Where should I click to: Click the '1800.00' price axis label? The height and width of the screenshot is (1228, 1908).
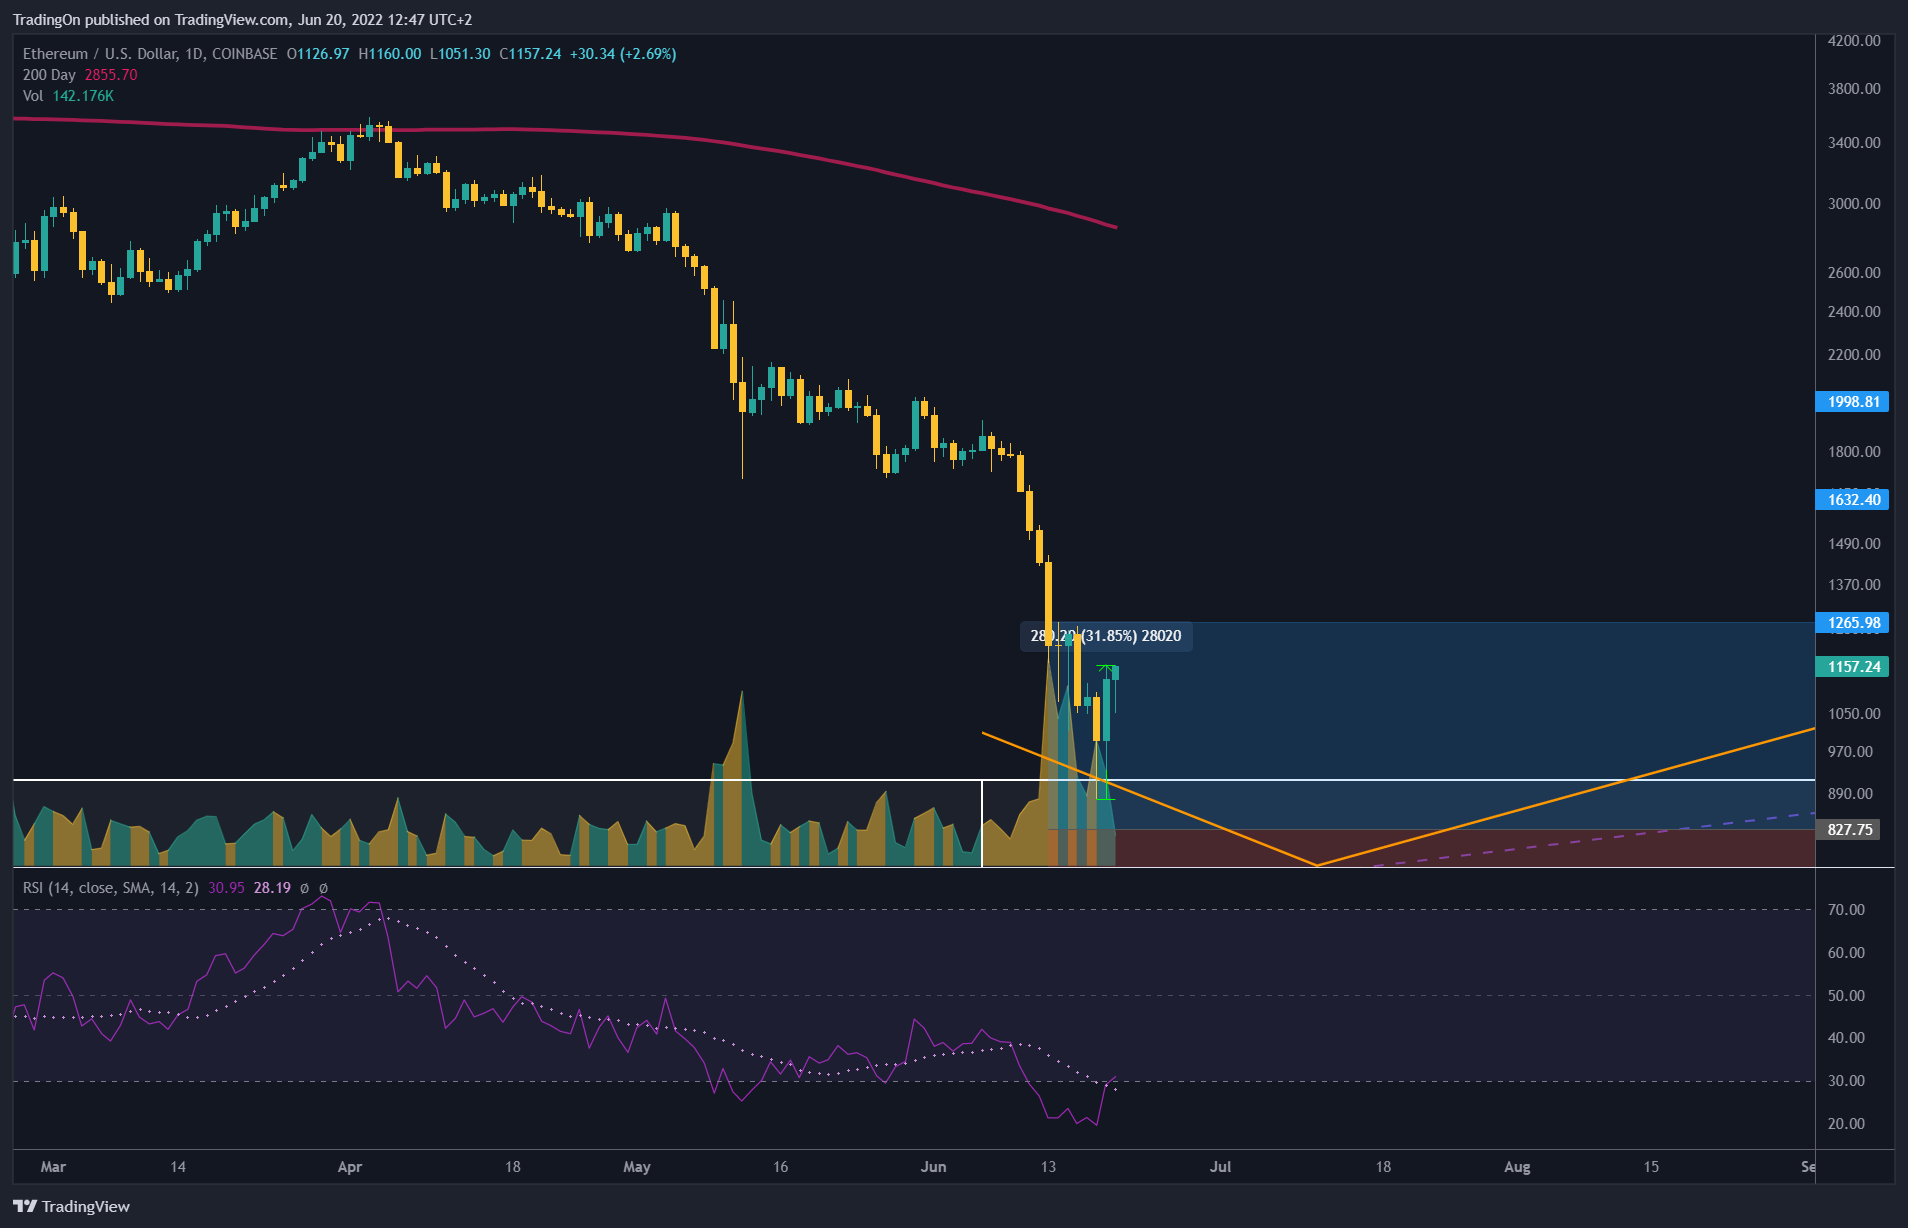pos(1853,452)
